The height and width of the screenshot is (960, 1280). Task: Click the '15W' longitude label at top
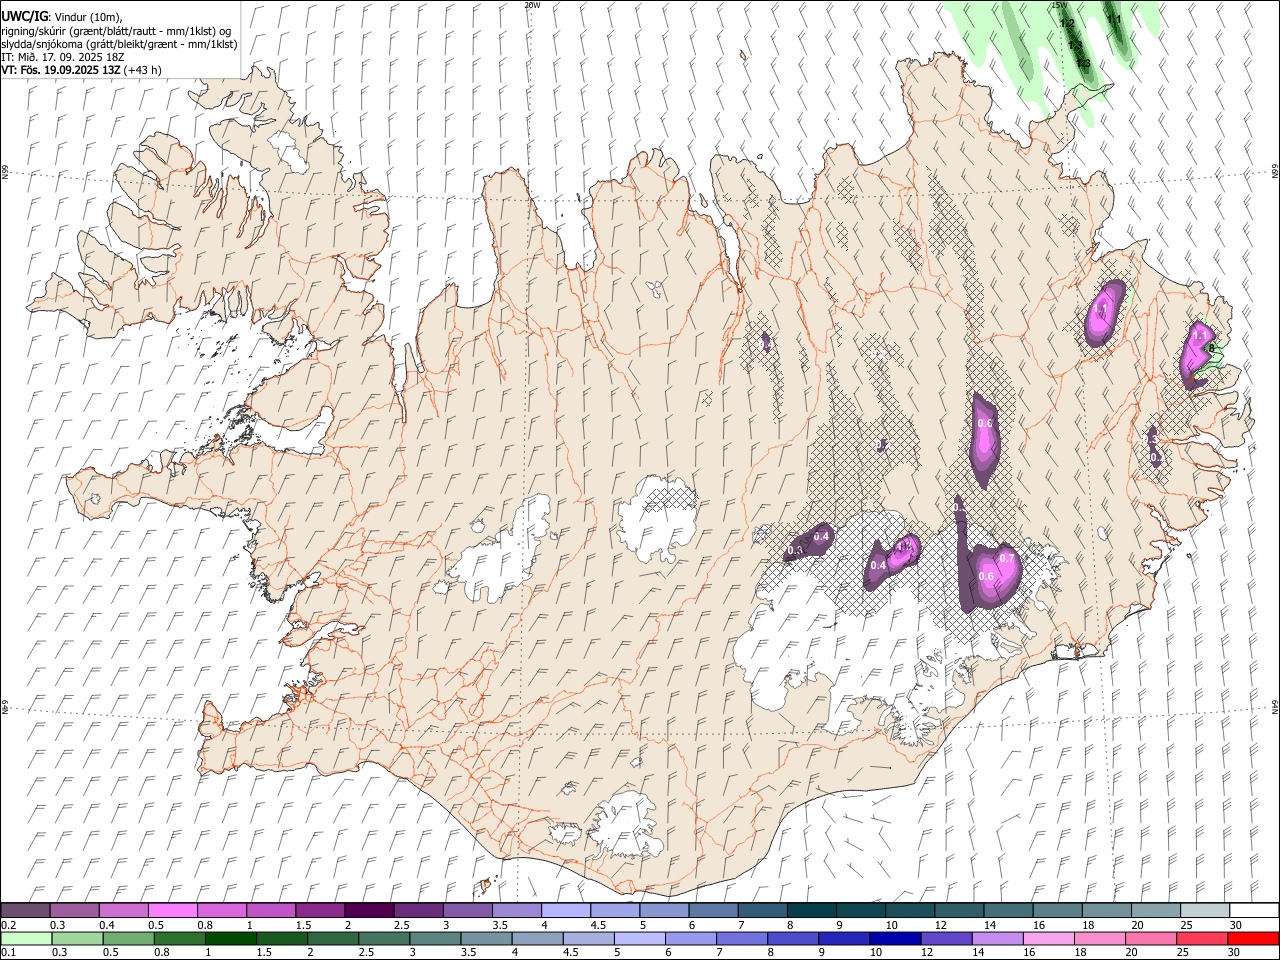point(1059,5)
